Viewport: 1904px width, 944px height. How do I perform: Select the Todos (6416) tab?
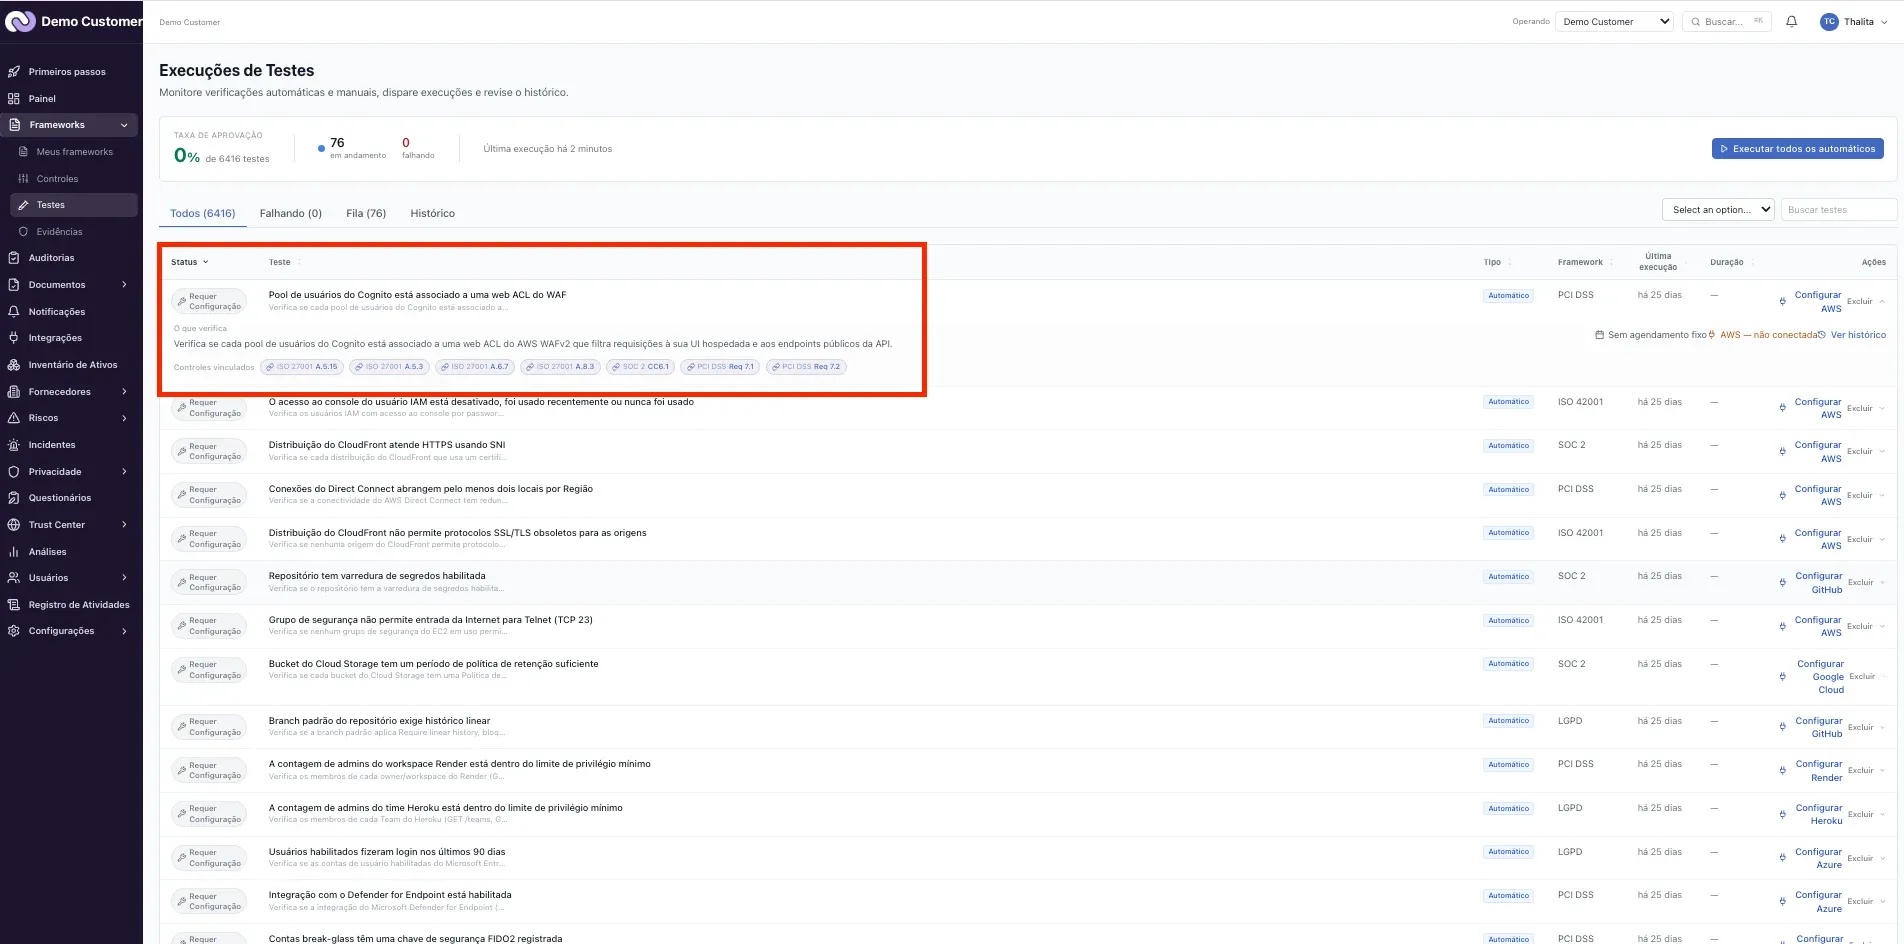(203, 213)
